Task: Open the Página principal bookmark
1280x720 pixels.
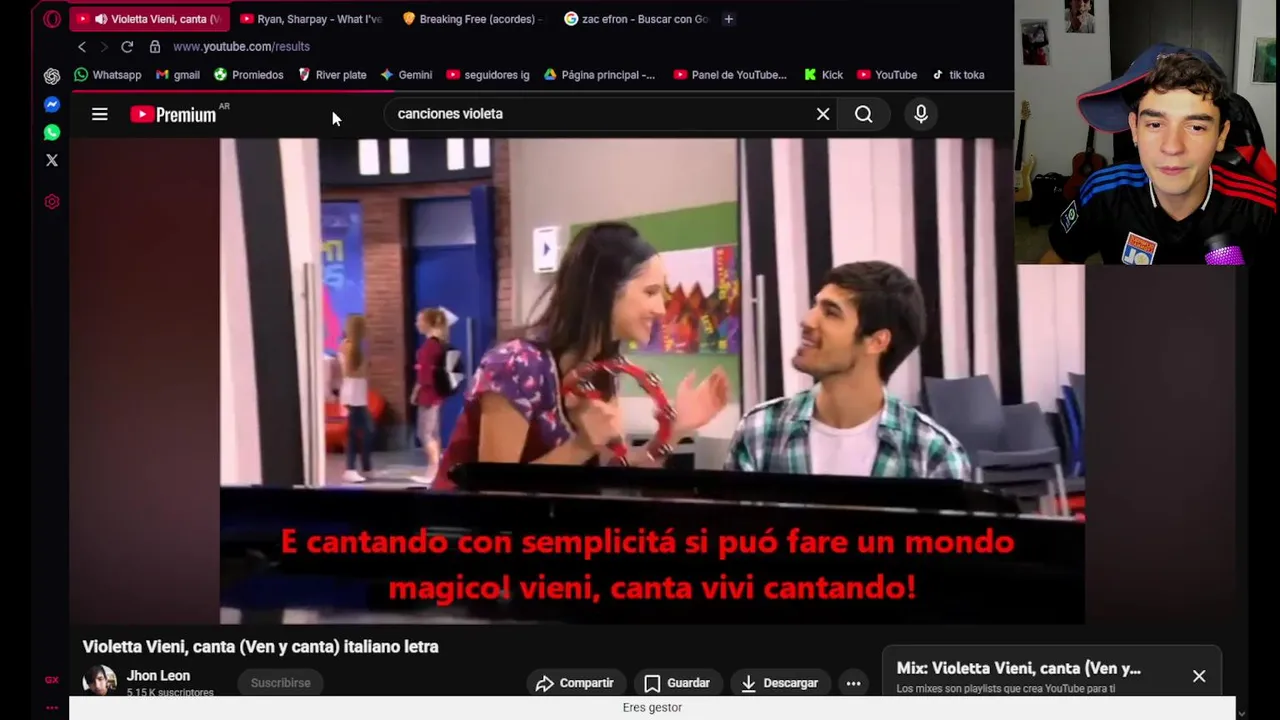Action: (600, 75)
